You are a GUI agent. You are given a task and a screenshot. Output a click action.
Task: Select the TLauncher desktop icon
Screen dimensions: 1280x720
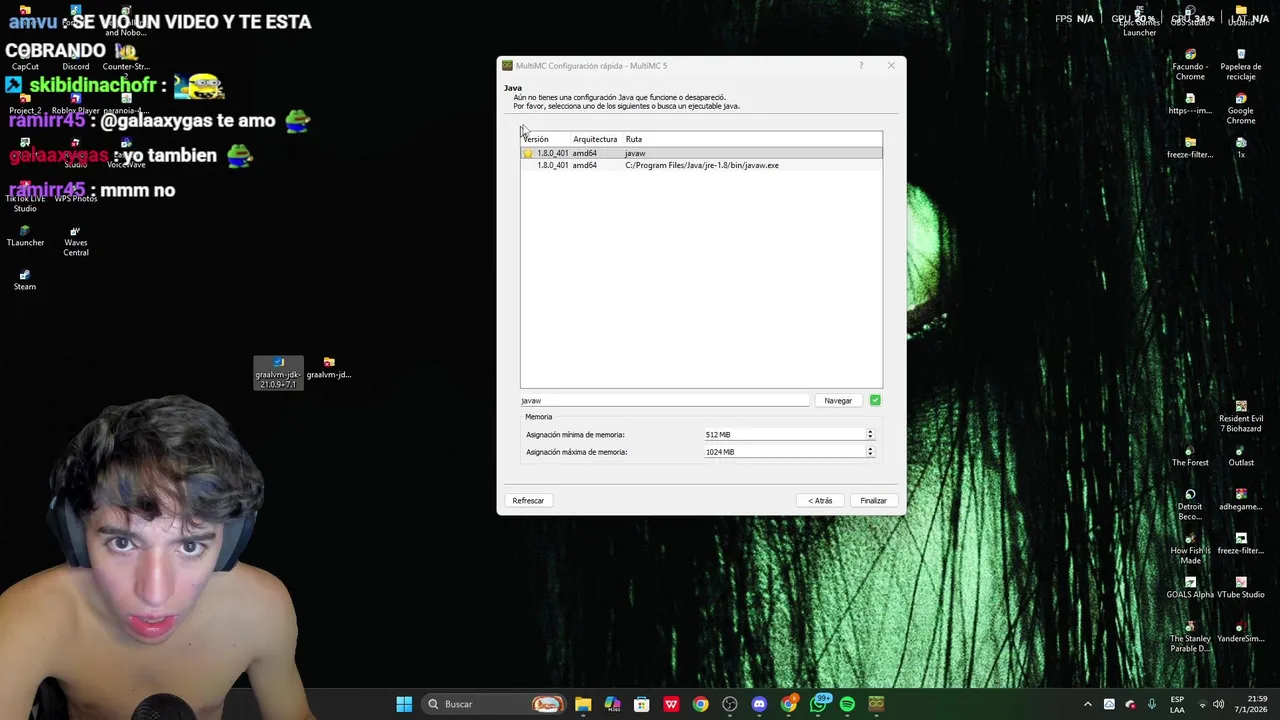[25, 236]
